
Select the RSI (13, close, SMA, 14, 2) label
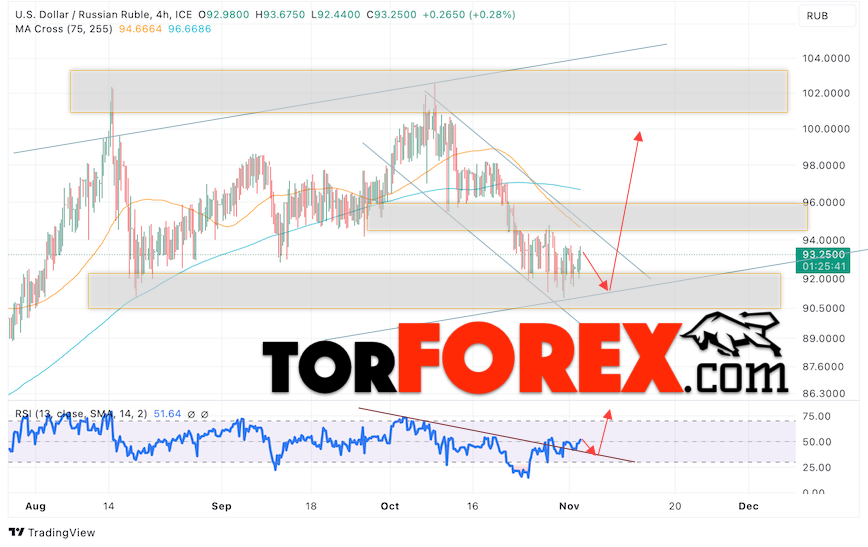tap(81, 414)
